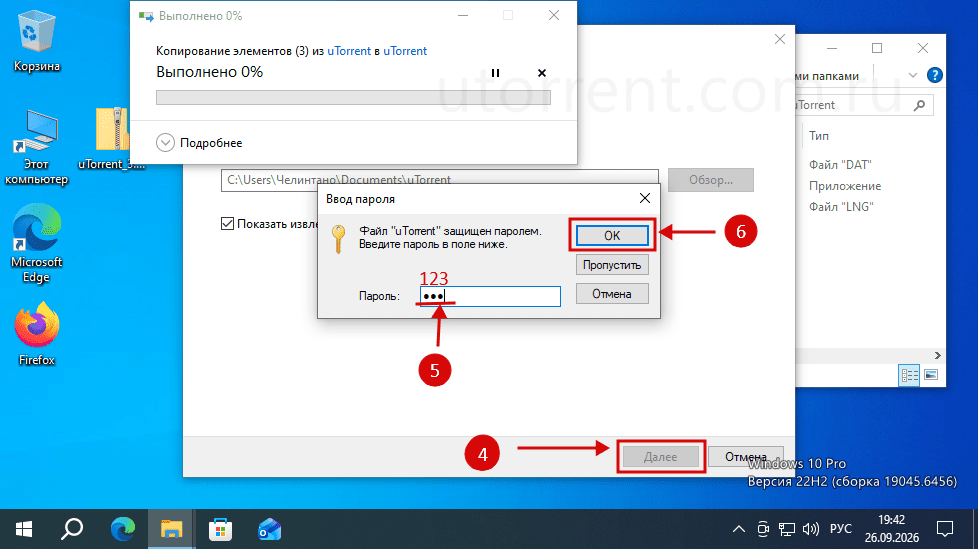Viewport: 978px width, 549px height.
Task: Open the Этот компьютер desktop icon
Action: (36, 147)
